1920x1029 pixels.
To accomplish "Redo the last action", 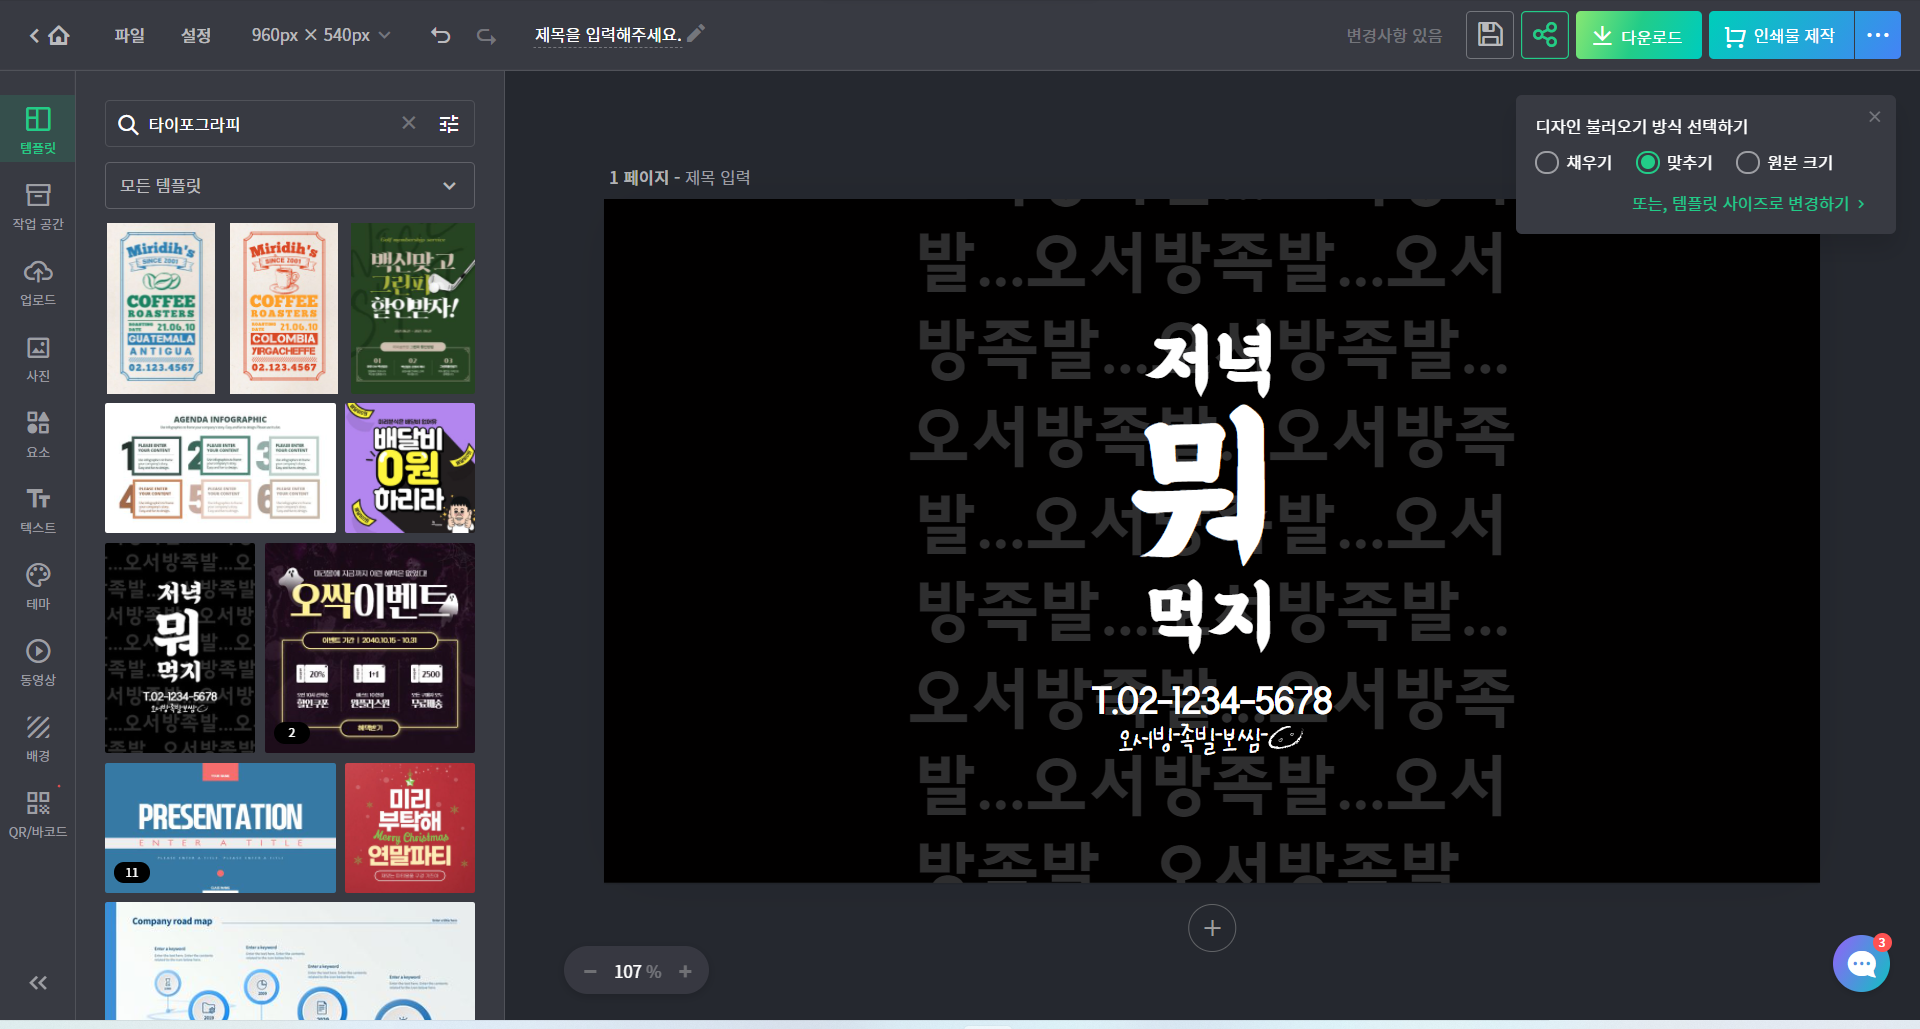I will [x=486, y=36].
